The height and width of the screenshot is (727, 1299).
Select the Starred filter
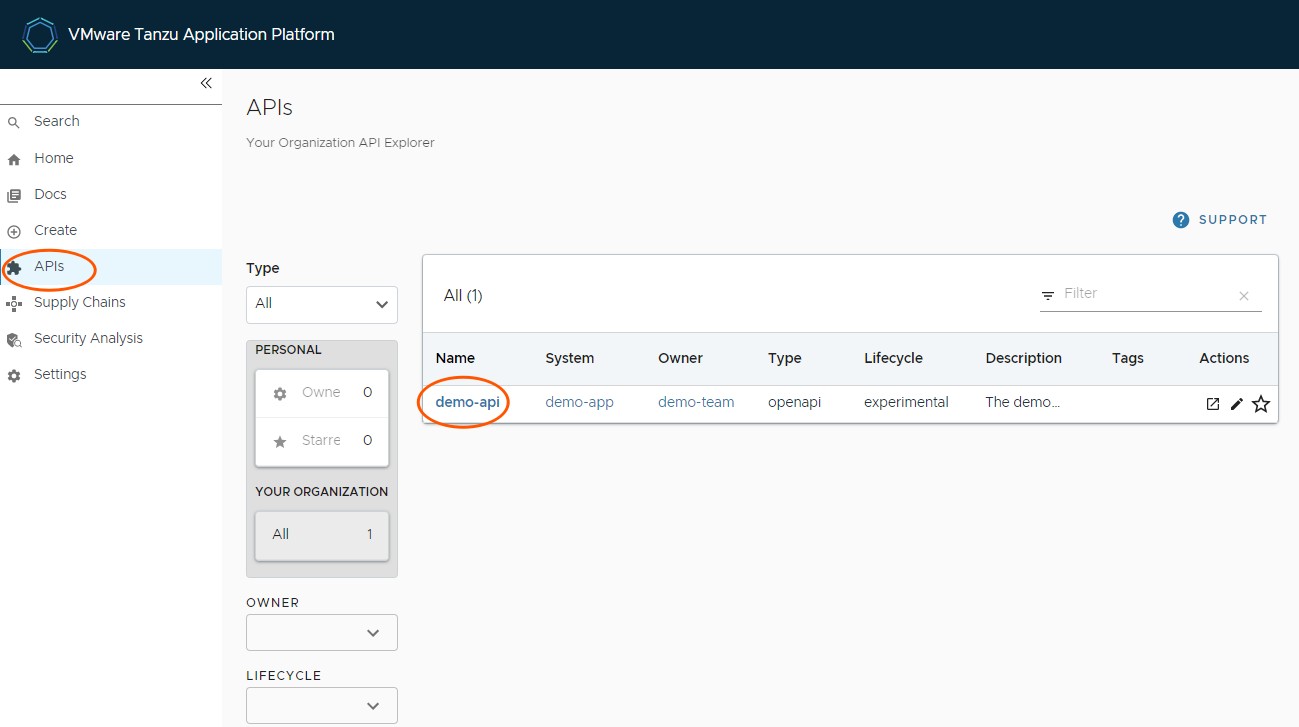(281, 440)
